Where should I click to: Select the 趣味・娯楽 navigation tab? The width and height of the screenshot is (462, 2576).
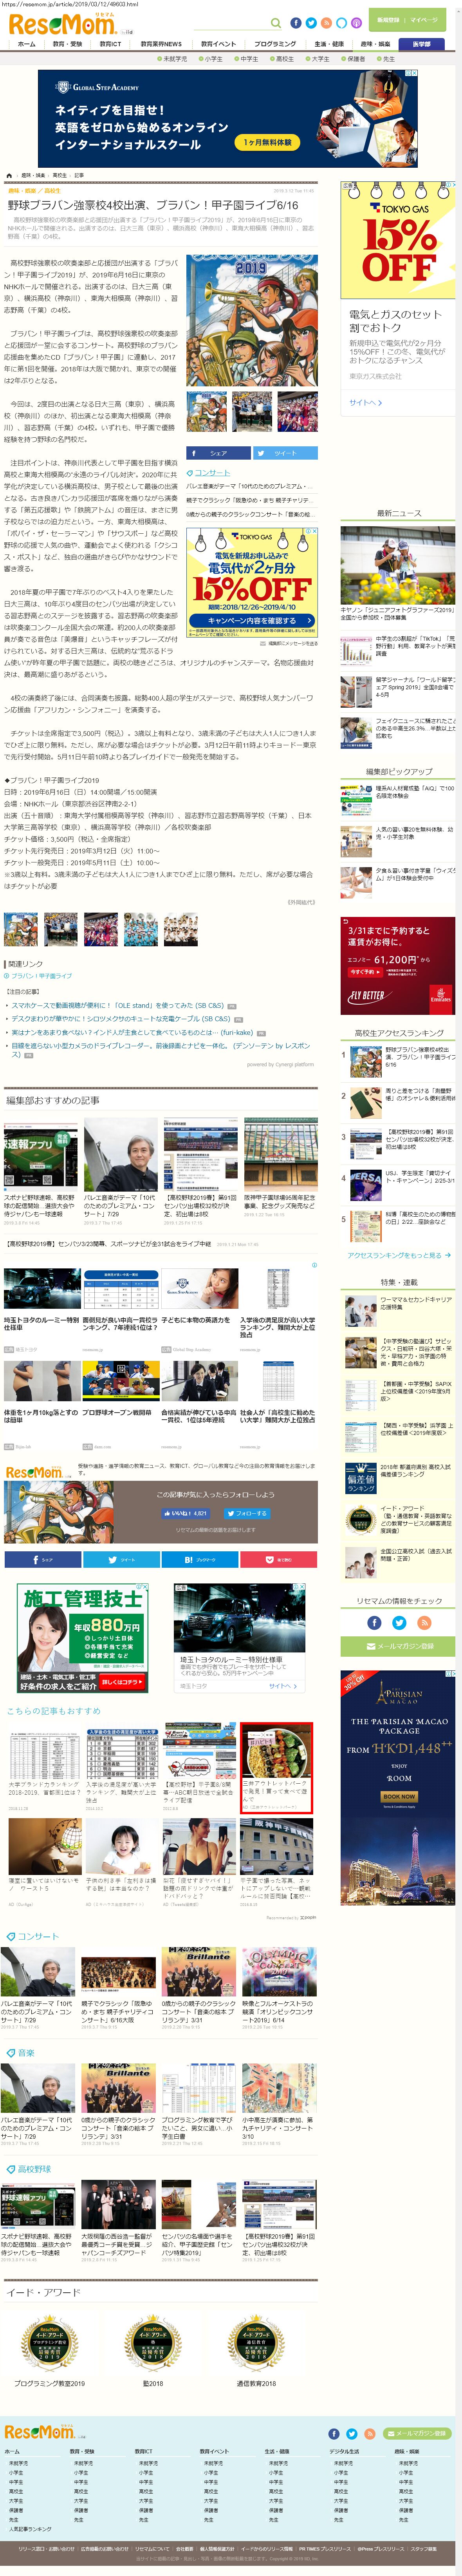375,44
